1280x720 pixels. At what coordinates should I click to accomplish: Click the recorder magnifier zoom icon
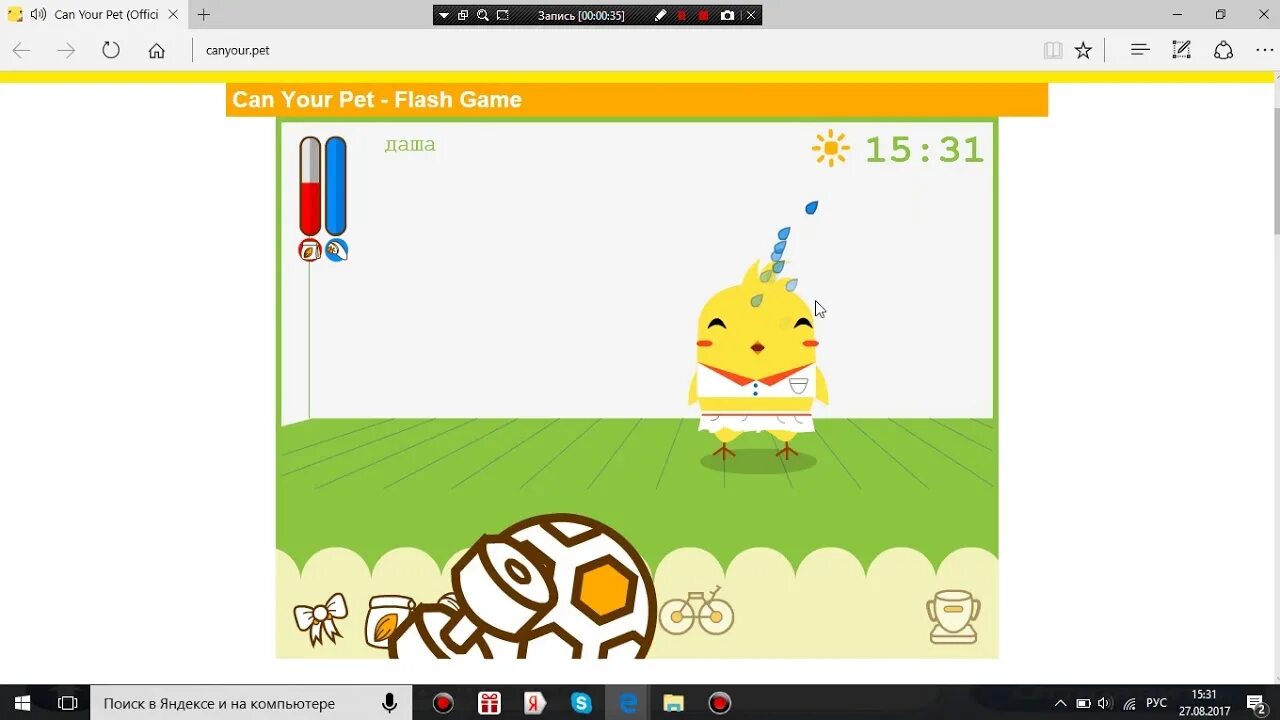point(483,15)
